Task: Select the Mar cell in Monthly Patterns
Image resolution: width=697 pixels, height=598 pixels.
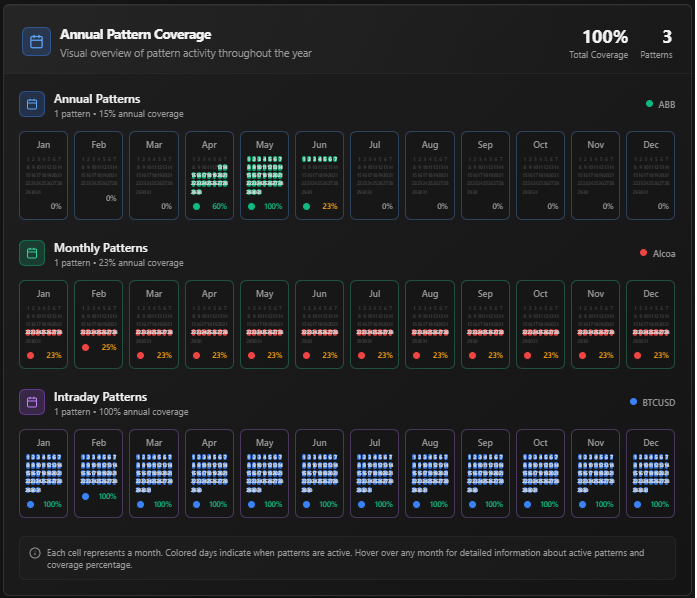Action: click(154, 324)
